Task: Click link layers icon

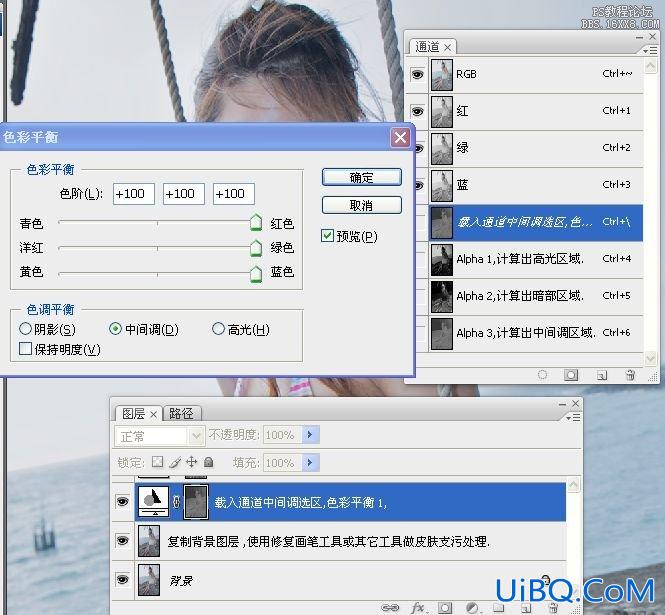Action: click(390, 608)
